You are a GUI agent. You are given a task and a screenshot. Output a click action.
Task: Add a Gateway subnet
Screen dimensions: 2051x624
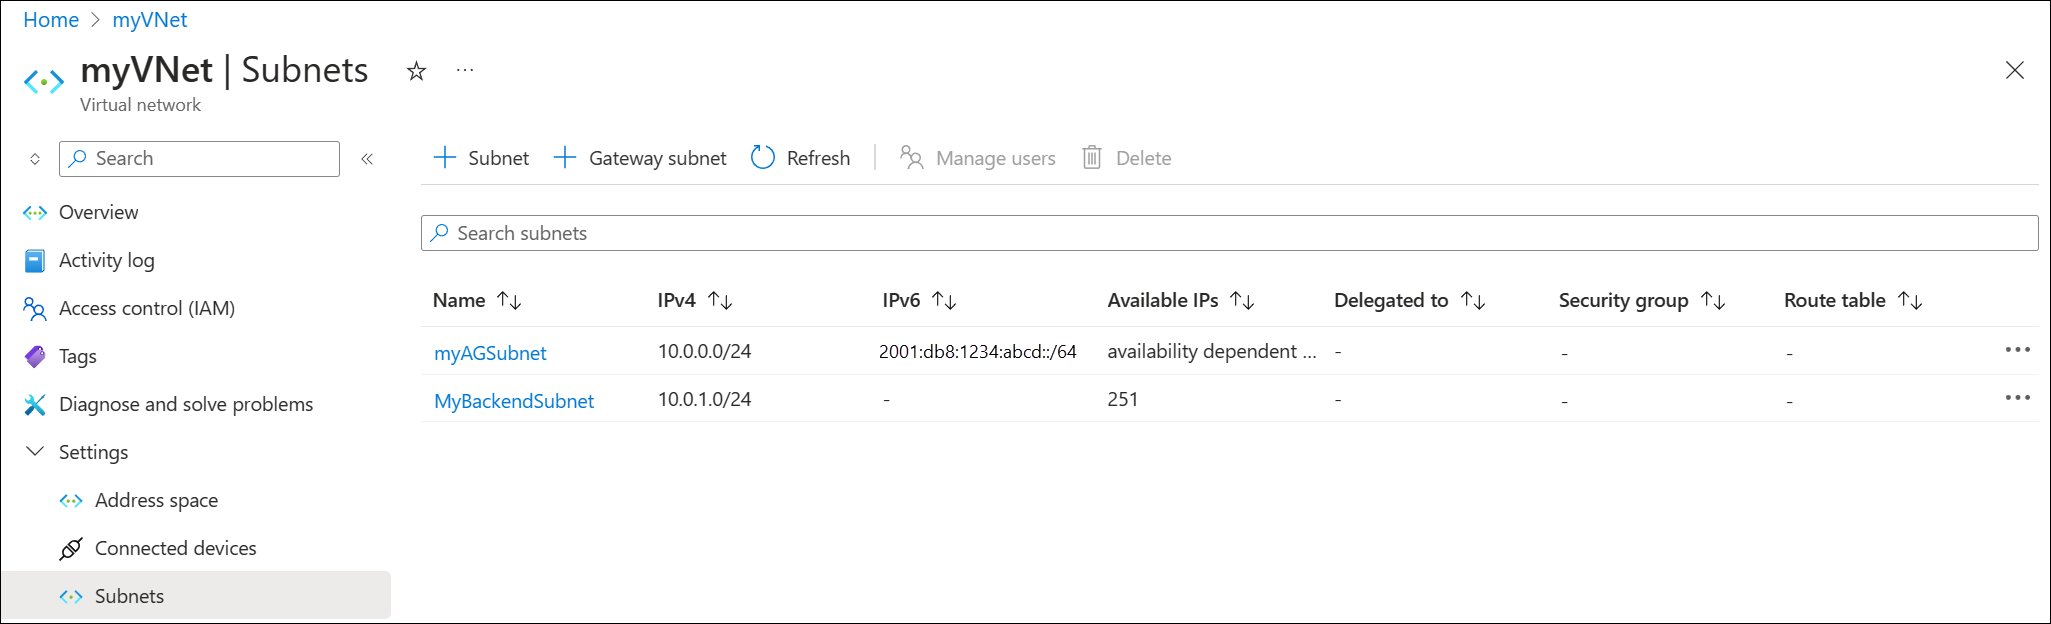tap(640, 158)
